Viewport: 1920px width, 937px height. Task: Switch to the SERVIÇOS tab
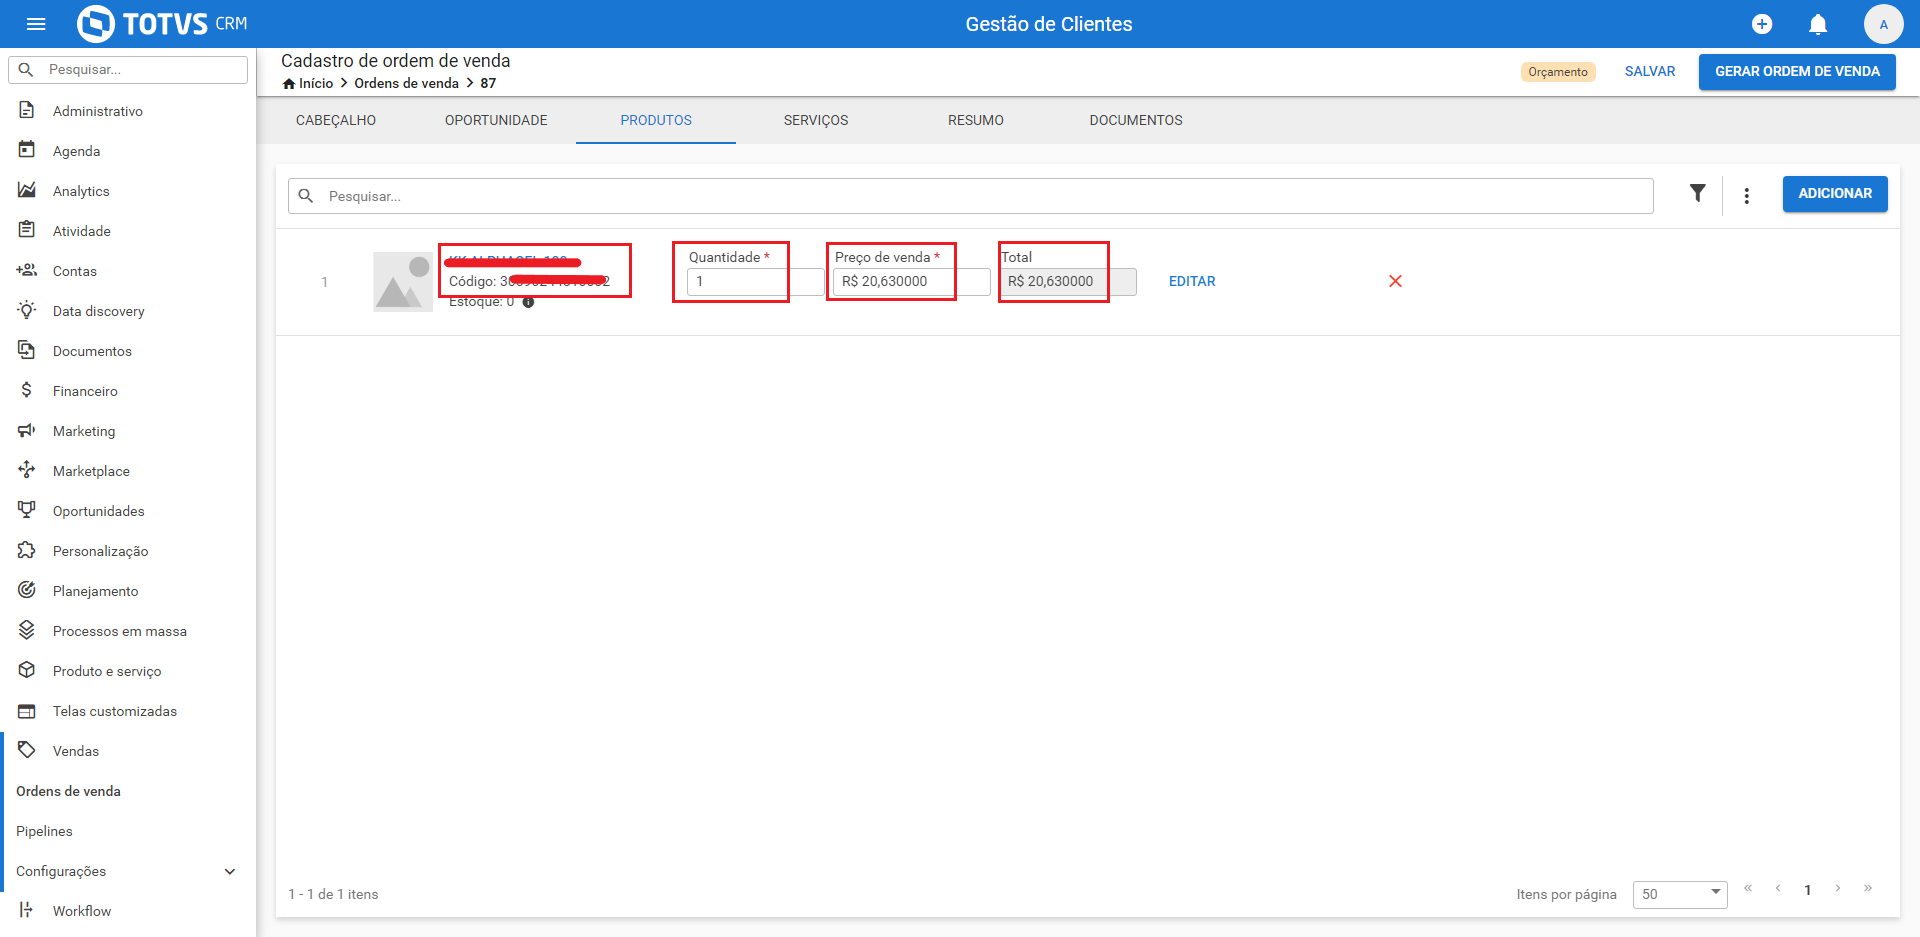point(816,120)
